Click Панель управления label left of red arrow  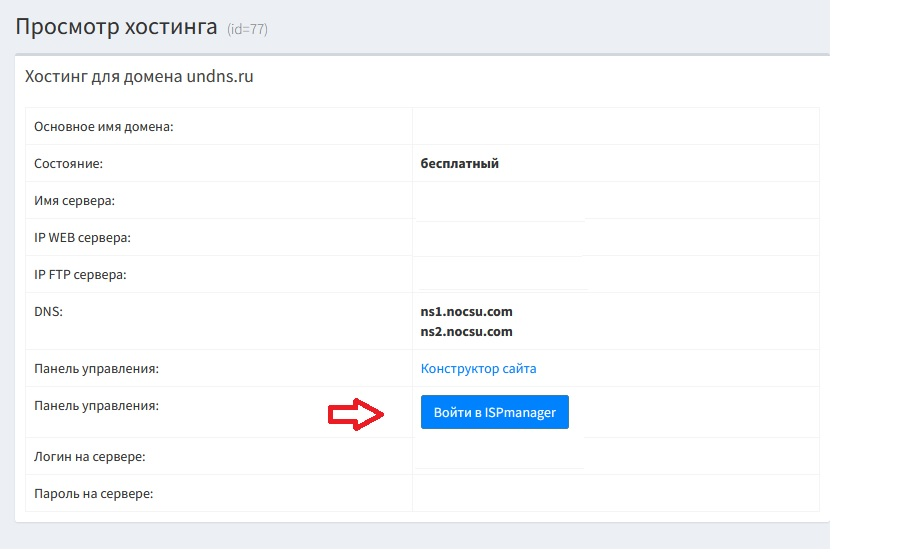(x=97, y=406)
